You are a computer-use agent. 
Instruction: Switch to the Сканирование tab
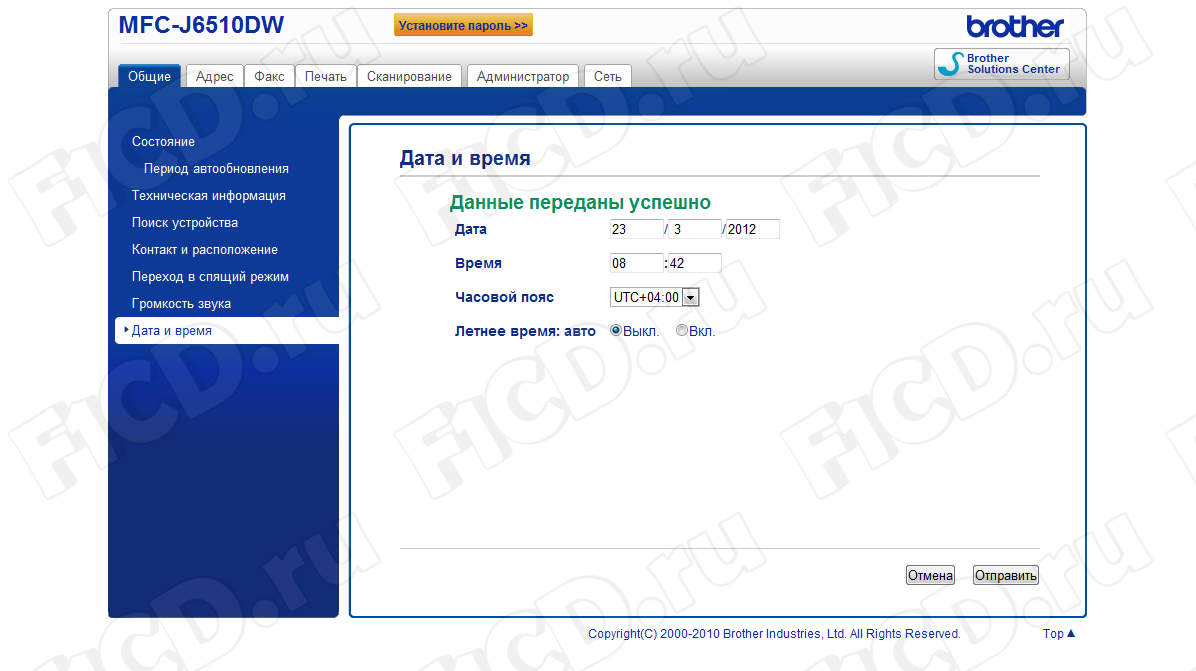[409, 76]
